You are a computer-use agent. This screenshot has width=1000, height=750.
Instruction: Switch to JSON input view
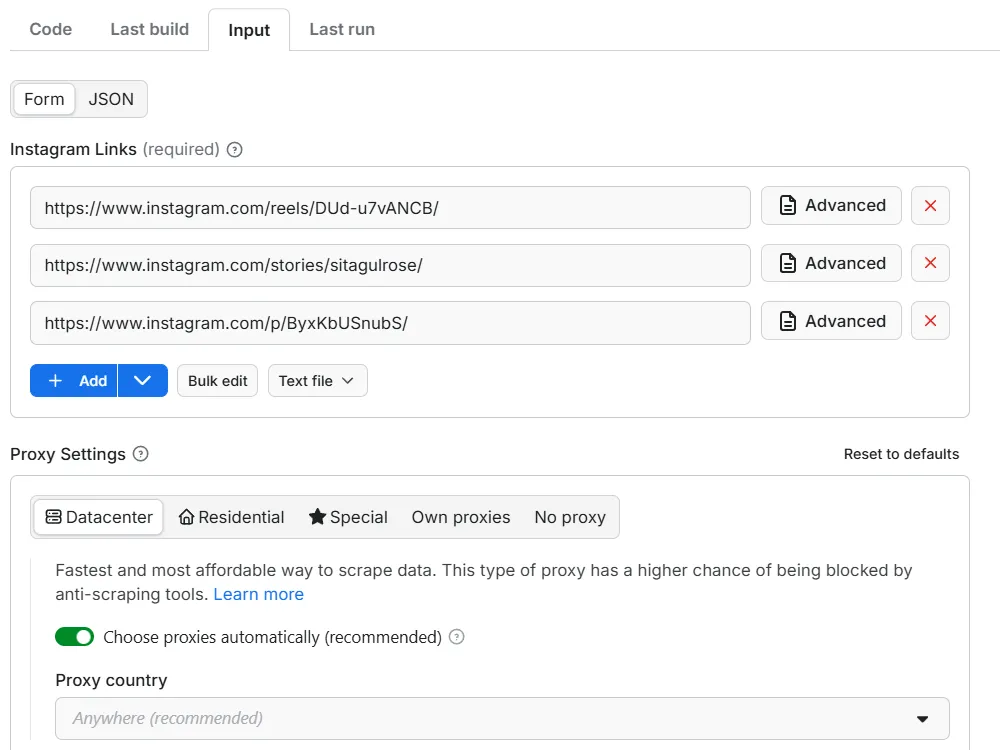click(111, 99)
